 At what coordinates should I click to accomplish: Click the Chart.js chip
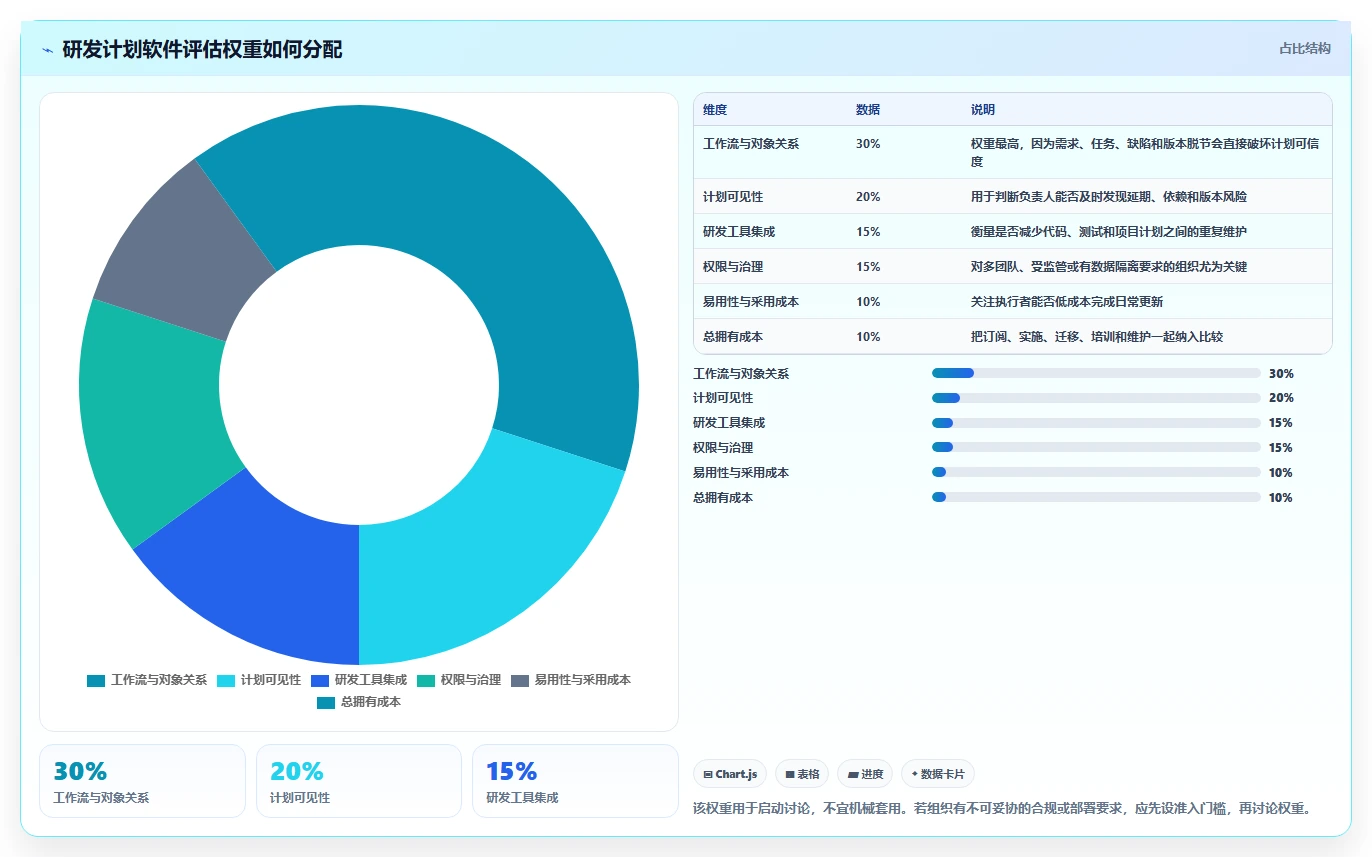[x=731, y=774]
